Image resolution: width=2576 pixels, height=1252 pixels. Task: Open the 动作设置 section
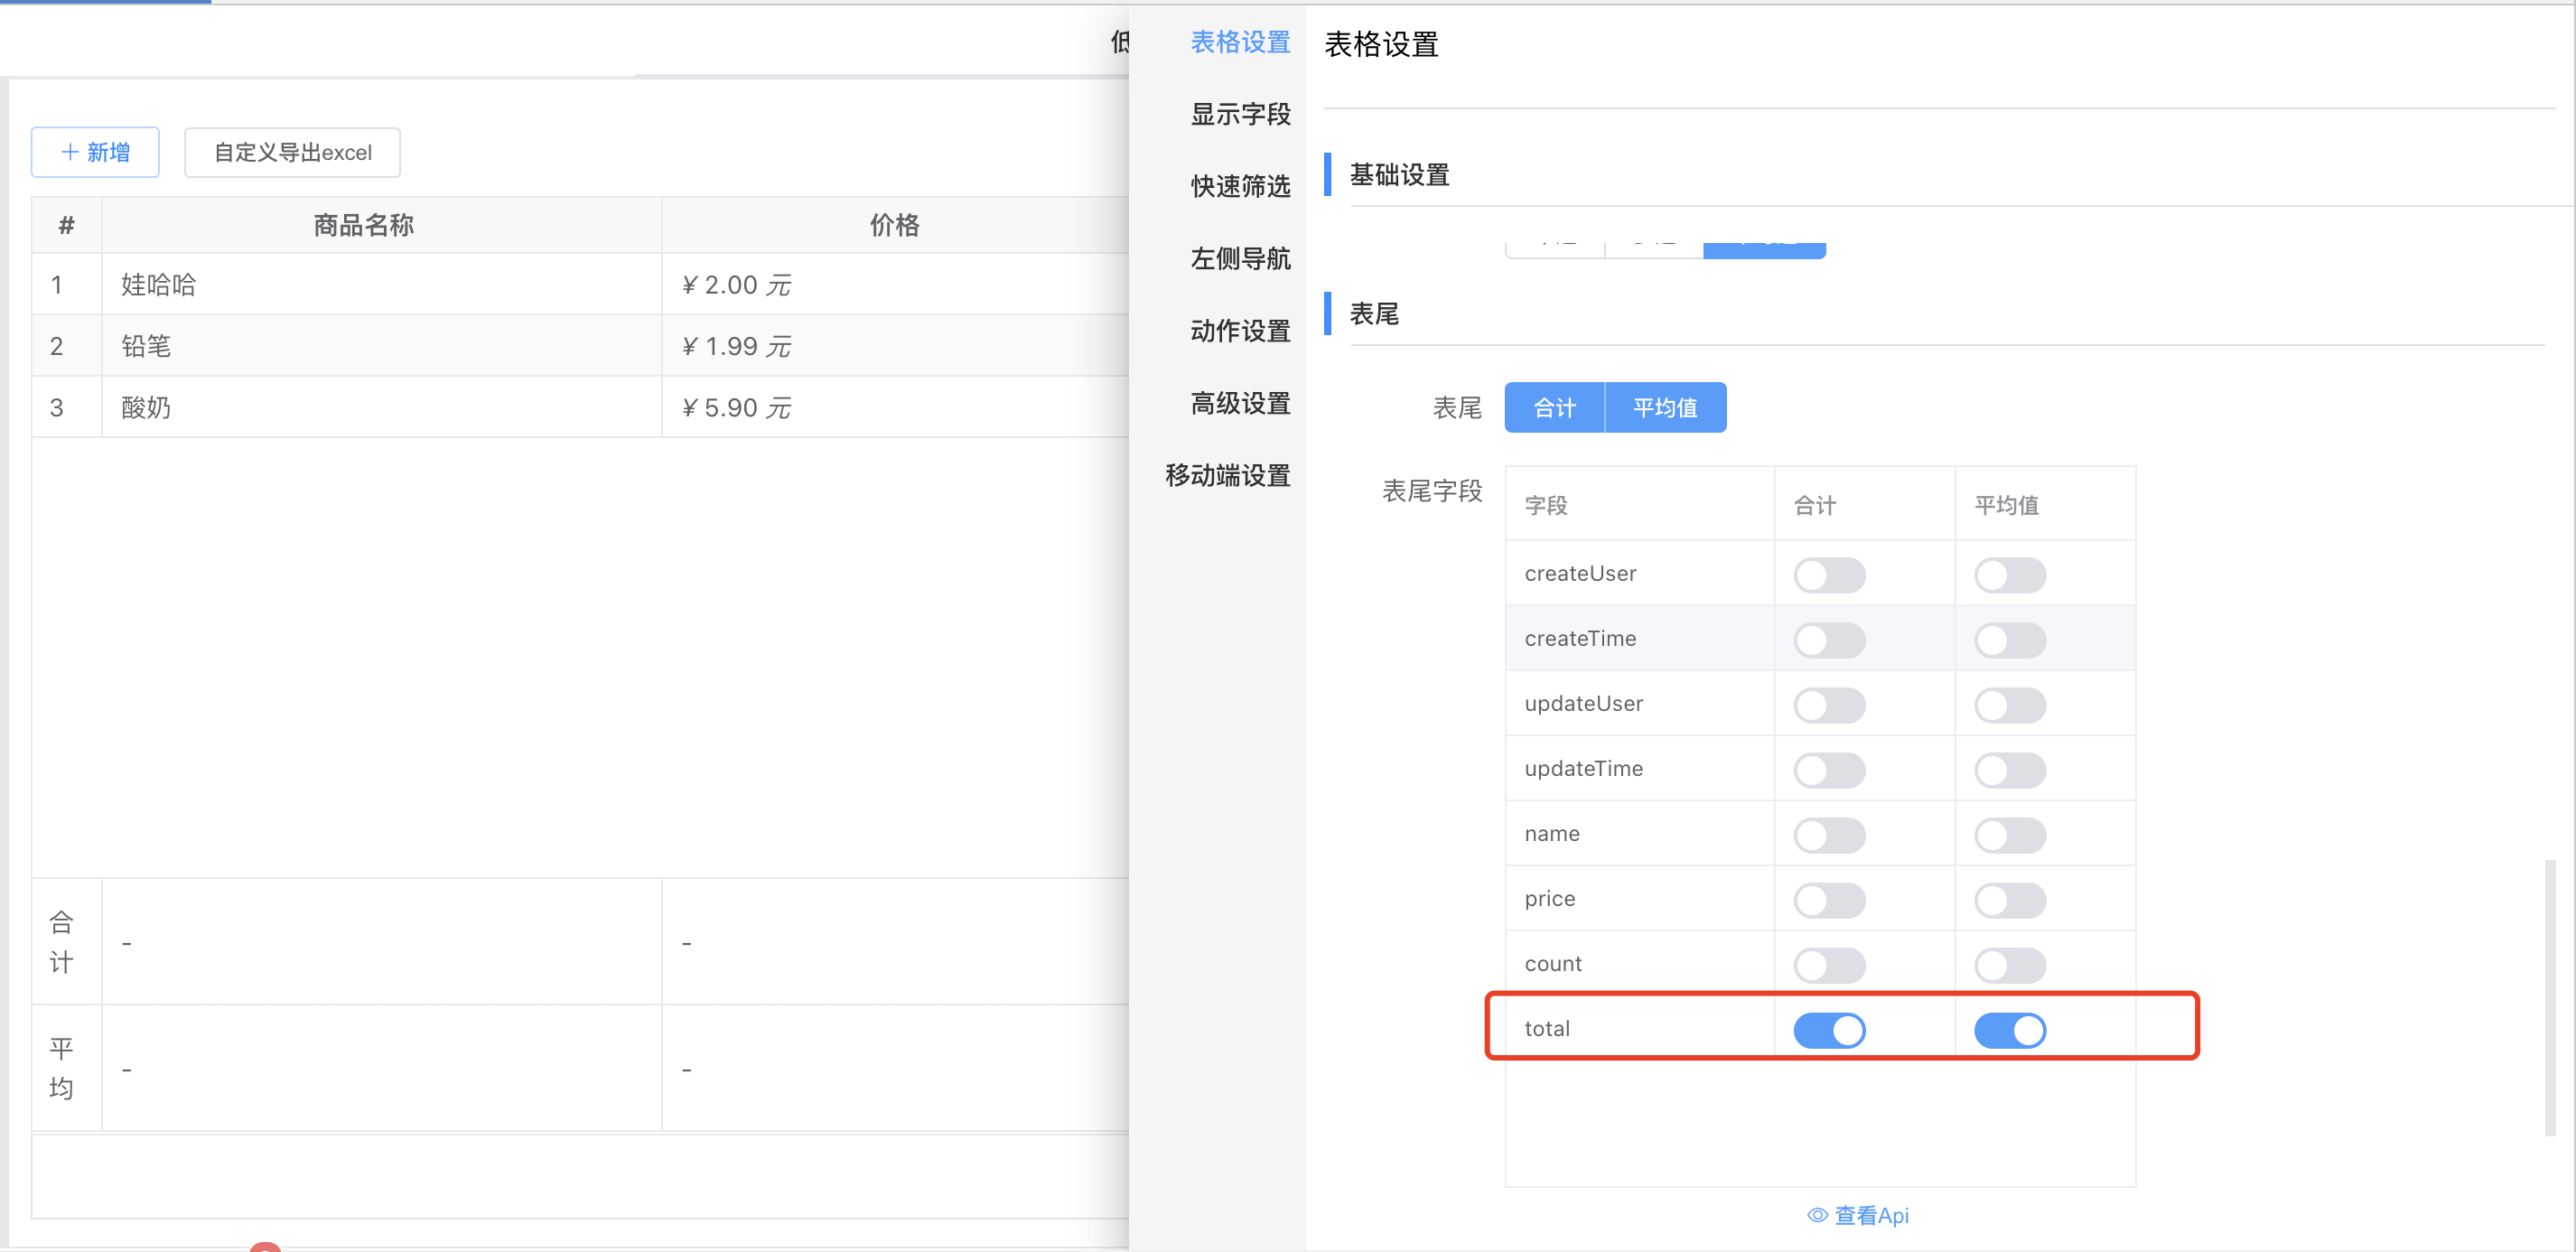pyautogui.click(x=1239, y=331)
